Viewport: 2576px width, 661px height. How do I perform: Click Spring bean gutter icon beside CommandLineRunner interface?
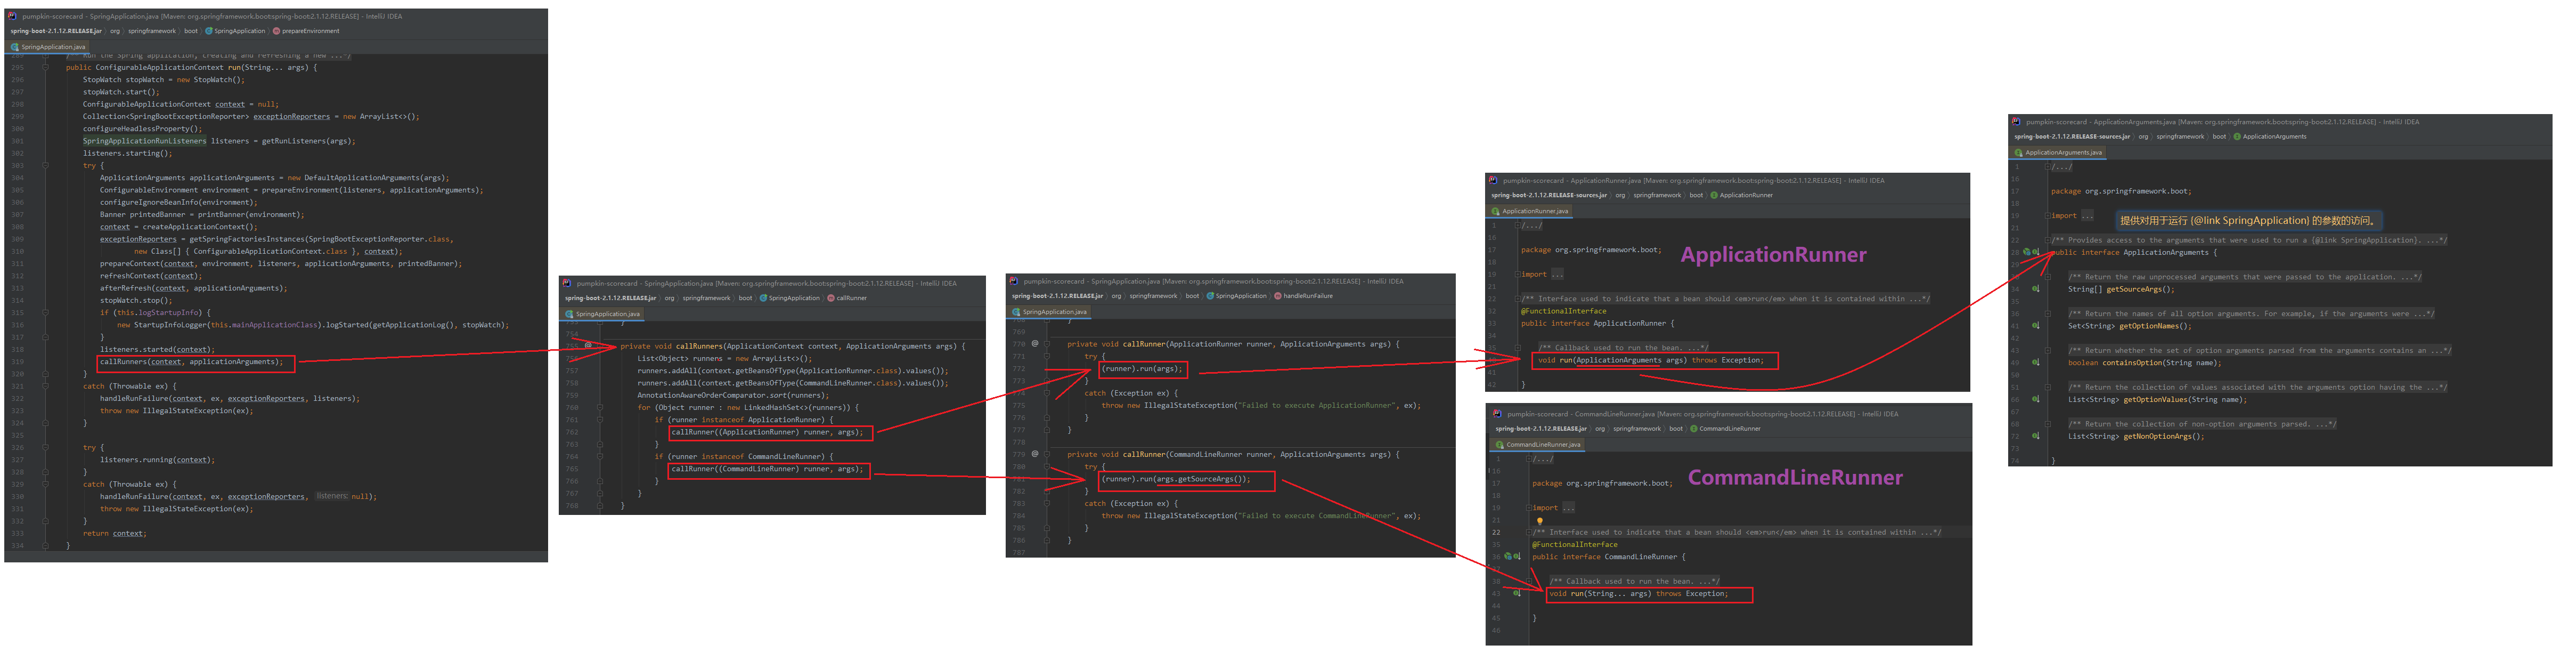(x=1508, y=557)
